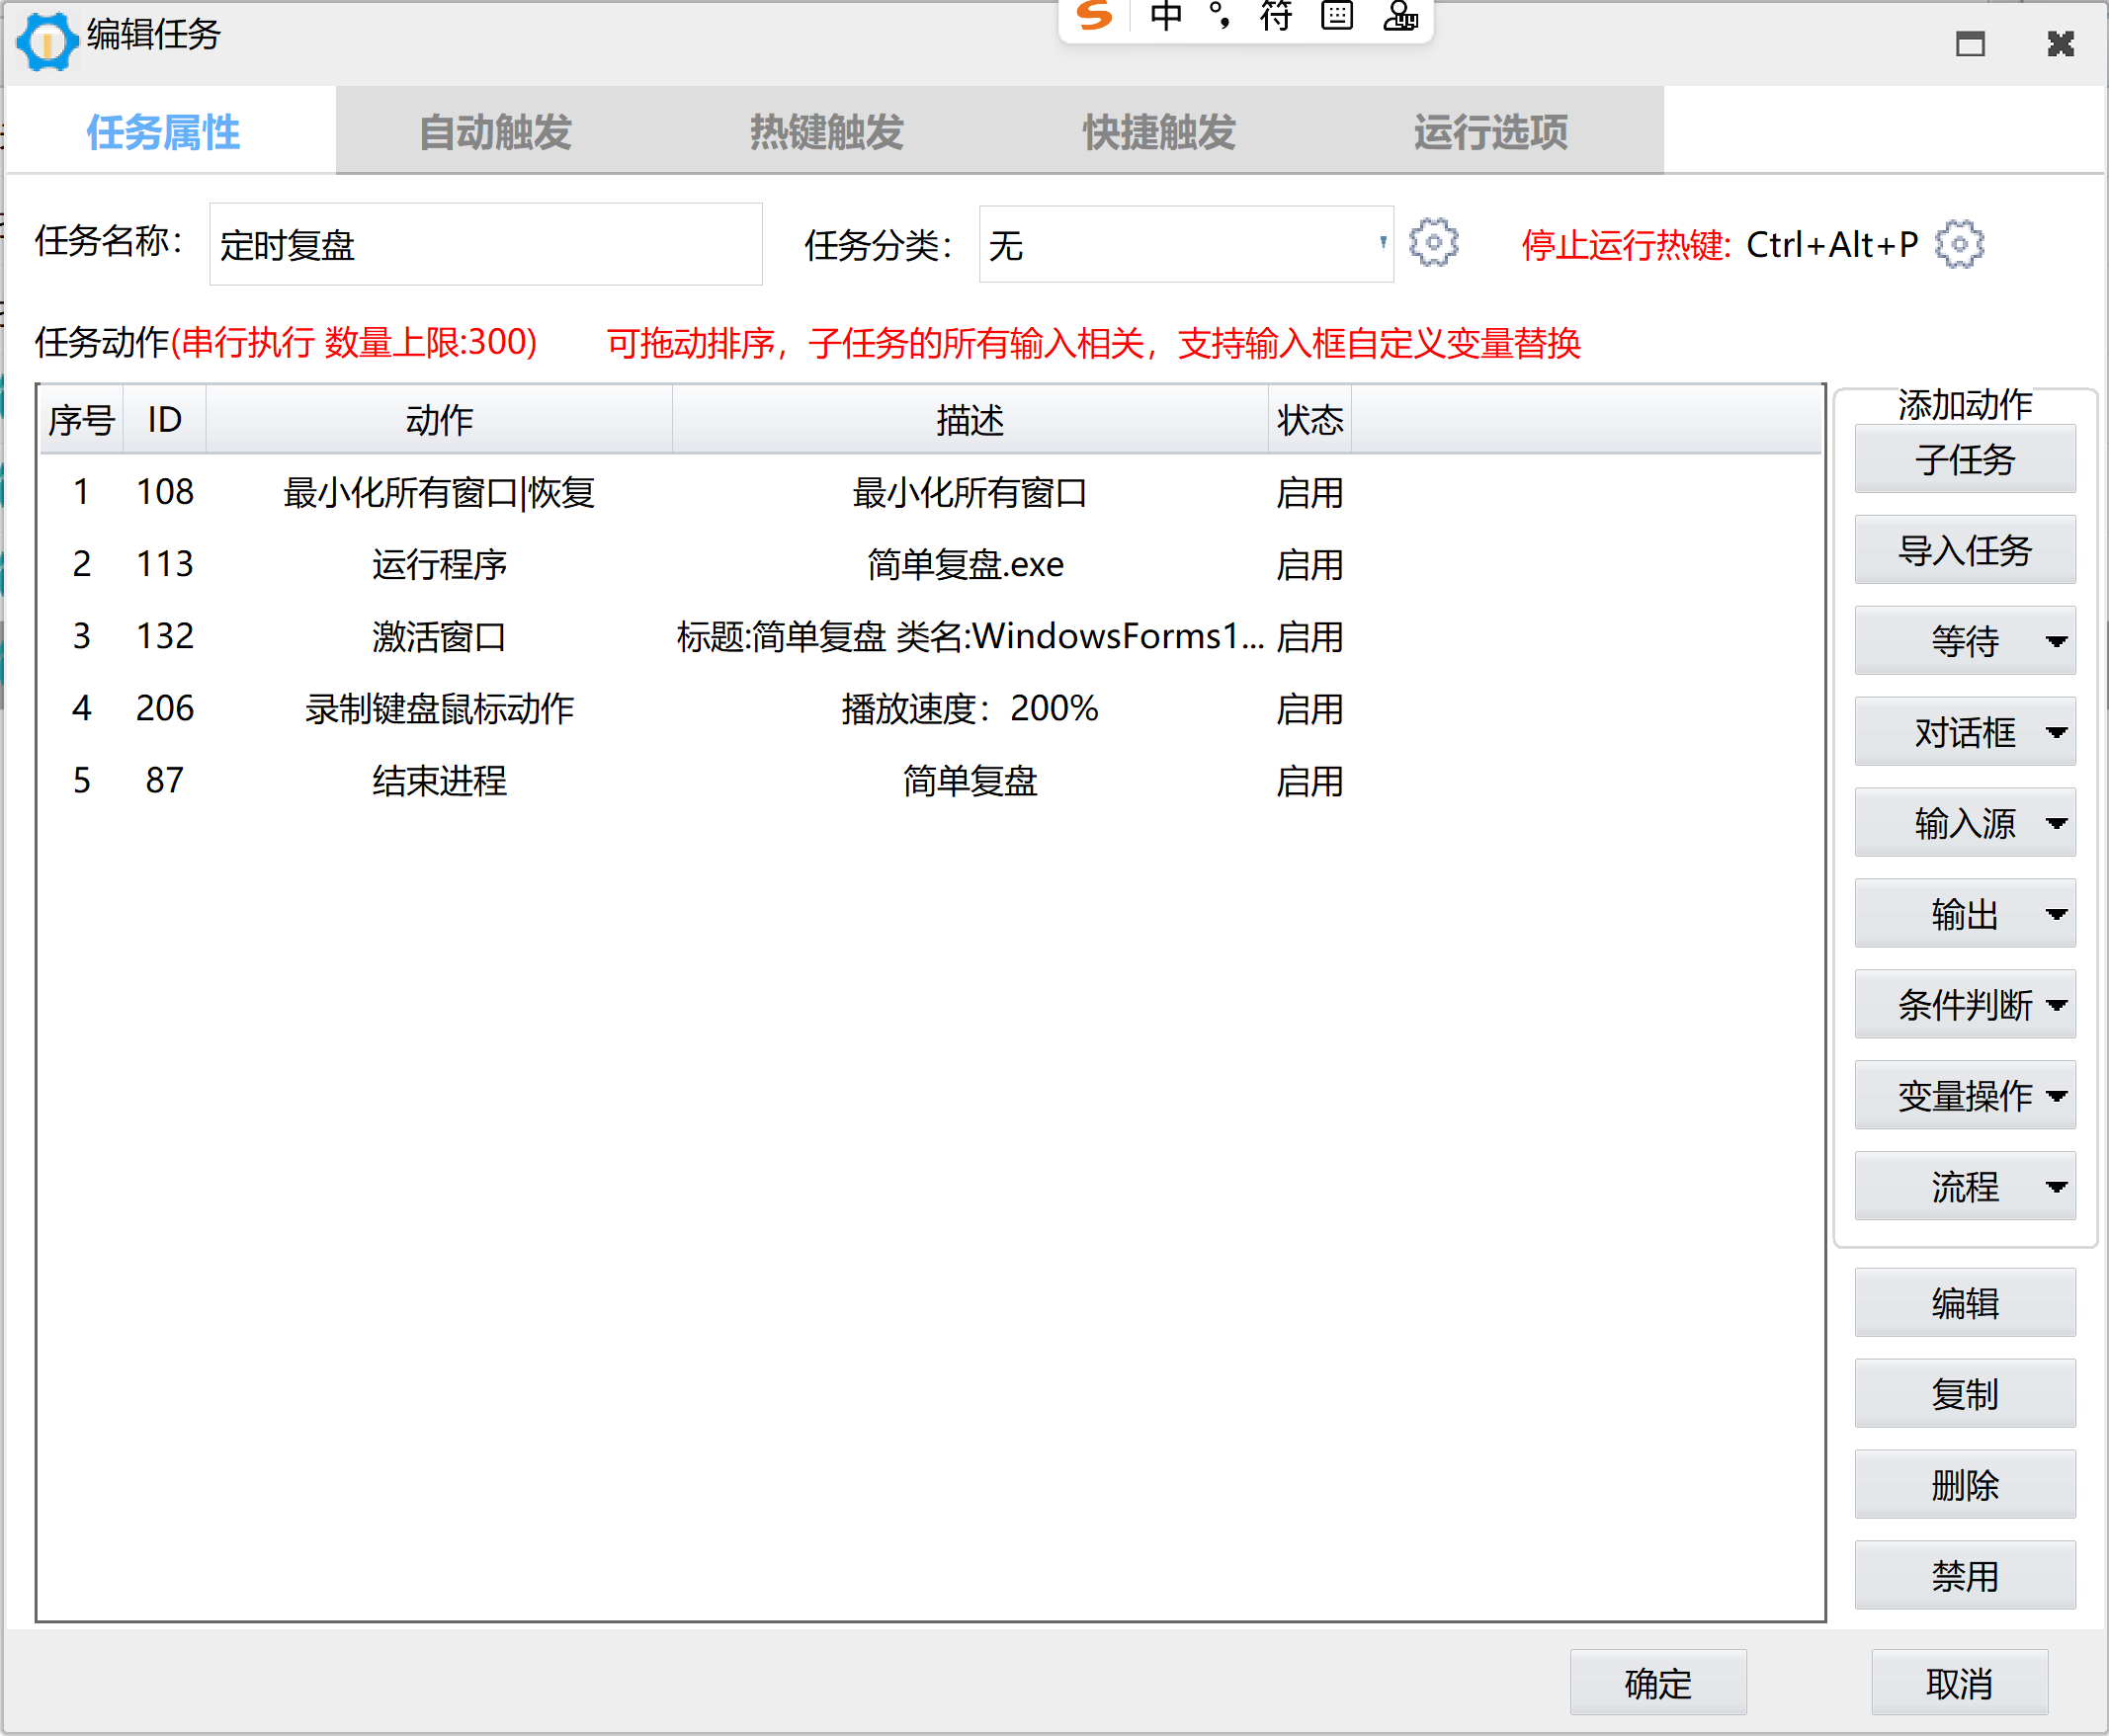Click Sogou input method S logo
Viewport: 2109px width, 1736px height.
(x=1094, y=16)
